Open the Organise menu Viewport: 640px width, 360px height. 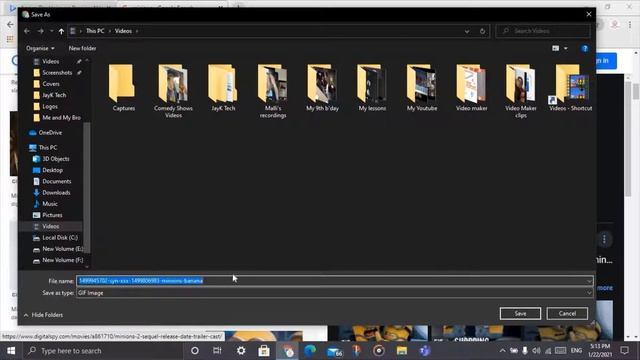tap(40, 48)
